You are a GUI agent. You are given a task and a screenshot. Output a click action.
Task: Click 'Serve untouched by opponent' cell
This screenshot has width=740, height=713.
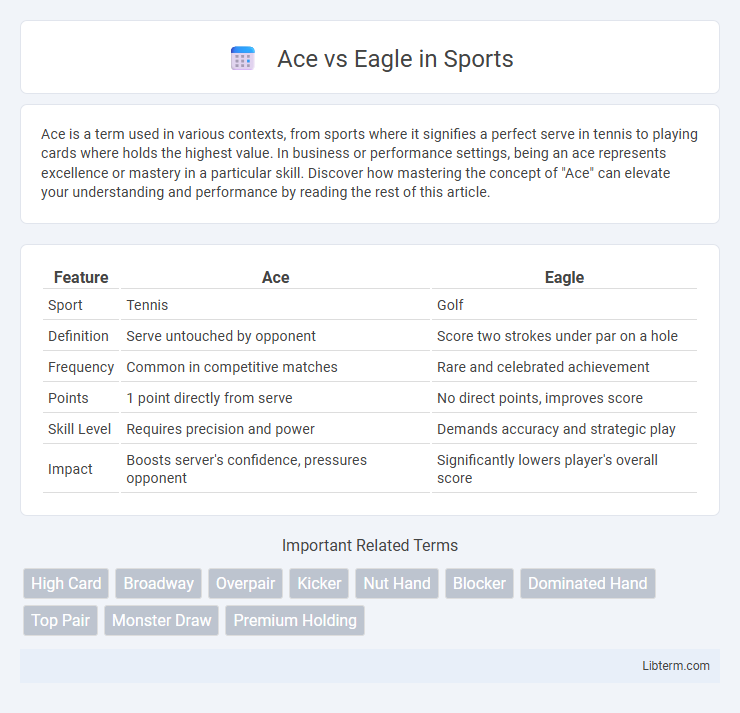point(276,336)
